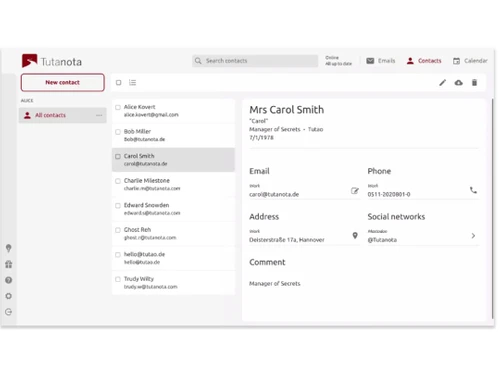
Task: Open the Emails tab
Action: click(x=381, y=61)
